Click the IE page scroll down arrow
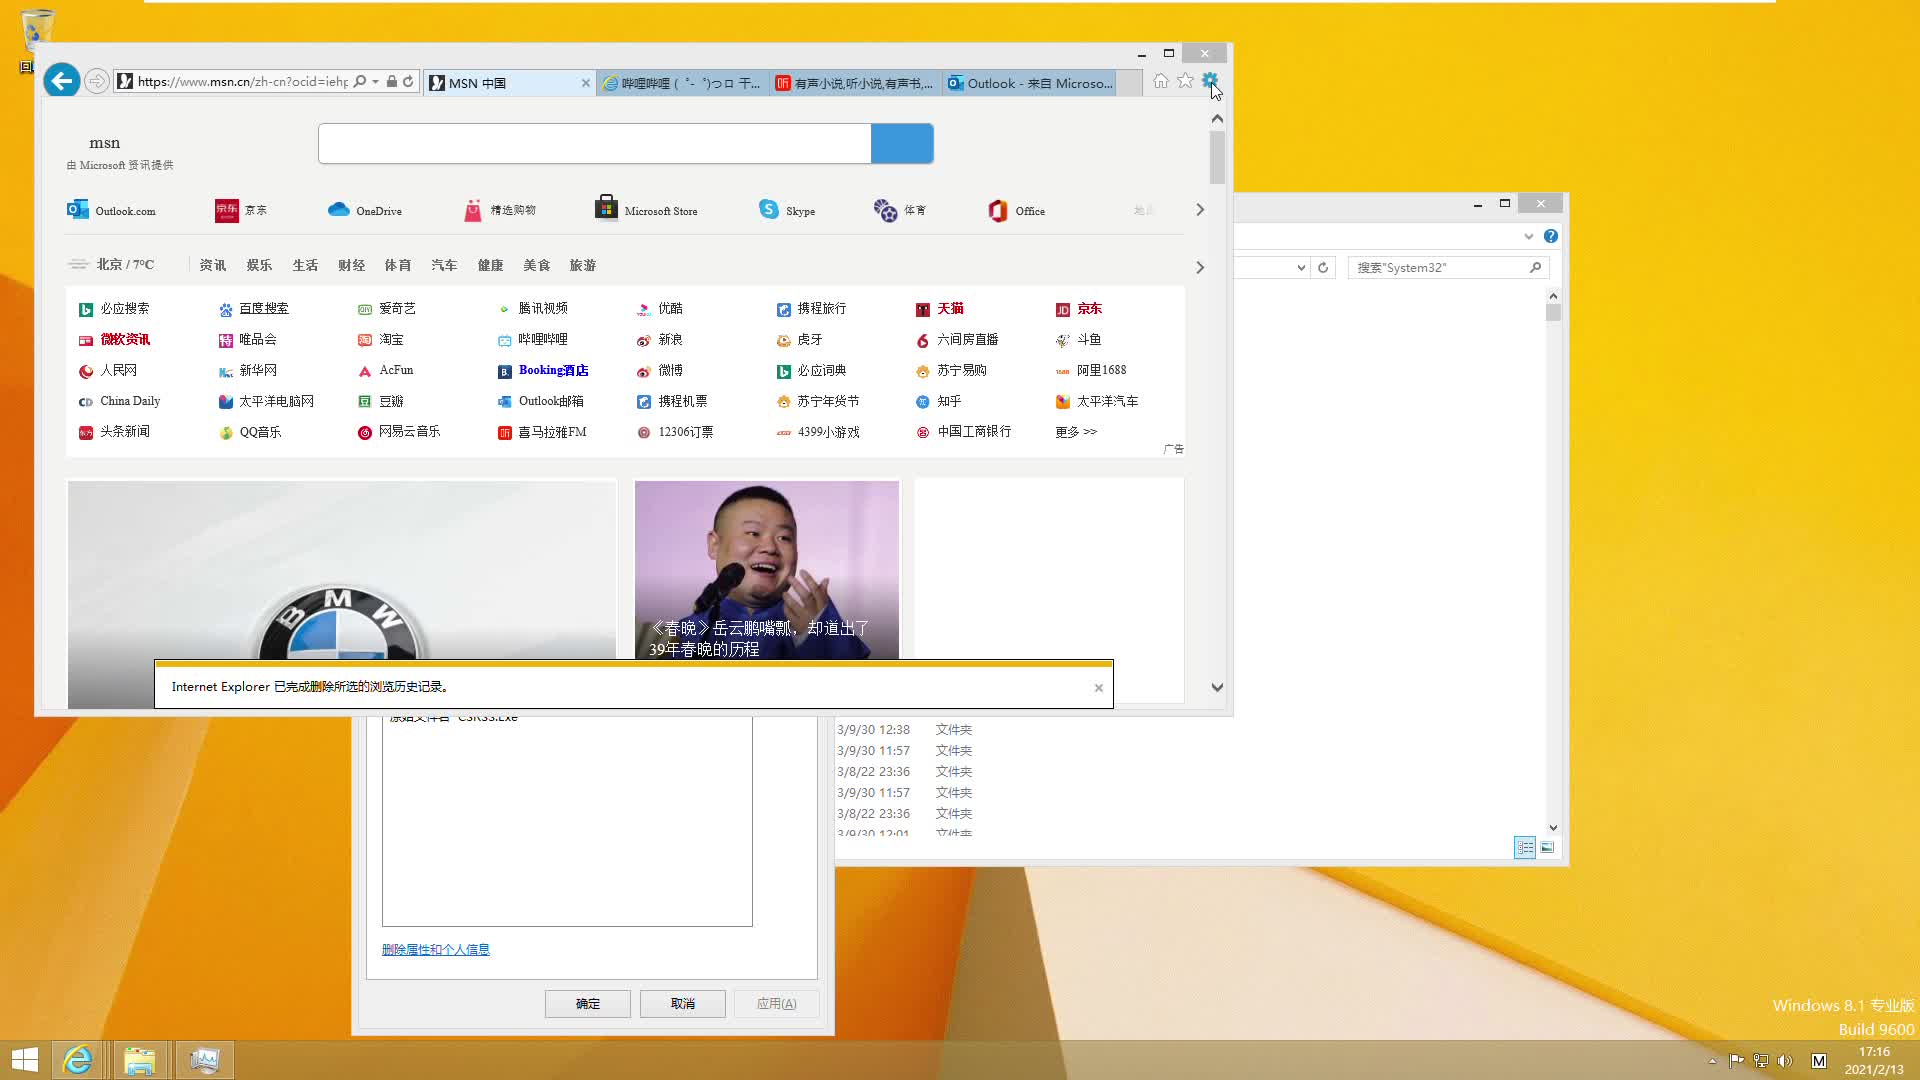The width and height of the screenshot is (1920, 1080). tap(1217, 688)
